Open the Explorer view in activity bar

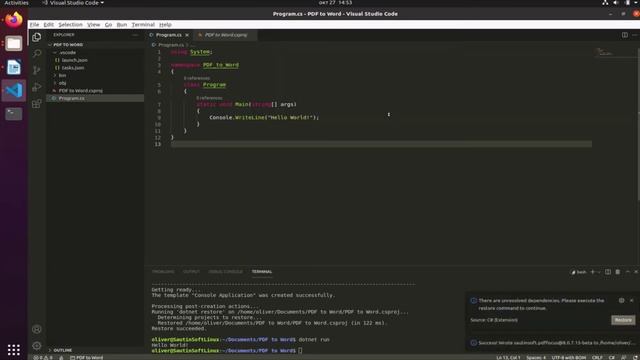pyautogui.click(x=37, y=37)
